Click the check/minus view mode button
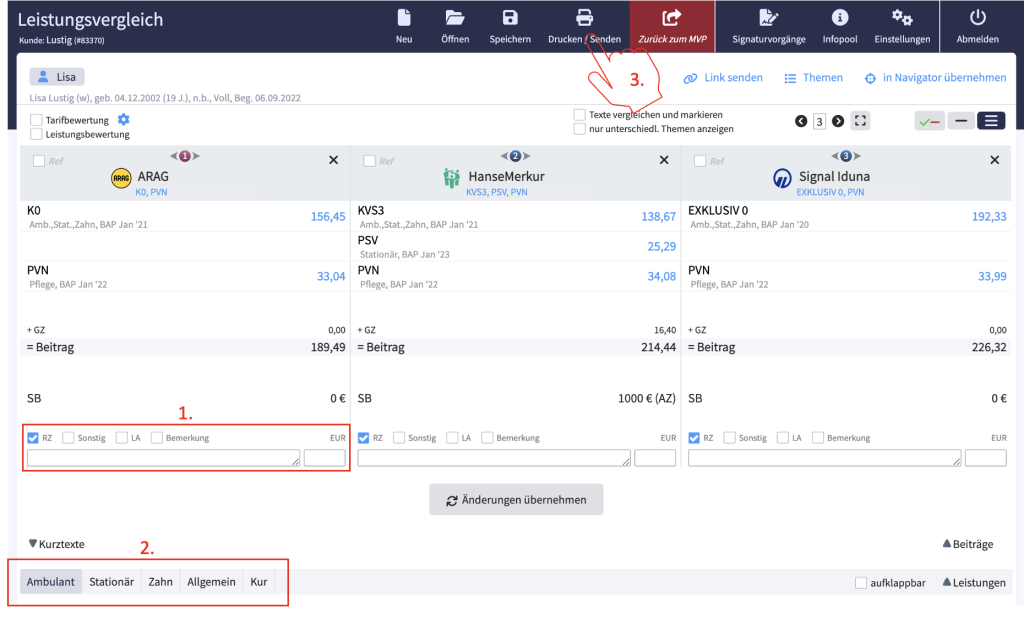The image size is (1024, 624). coord(929,121)
